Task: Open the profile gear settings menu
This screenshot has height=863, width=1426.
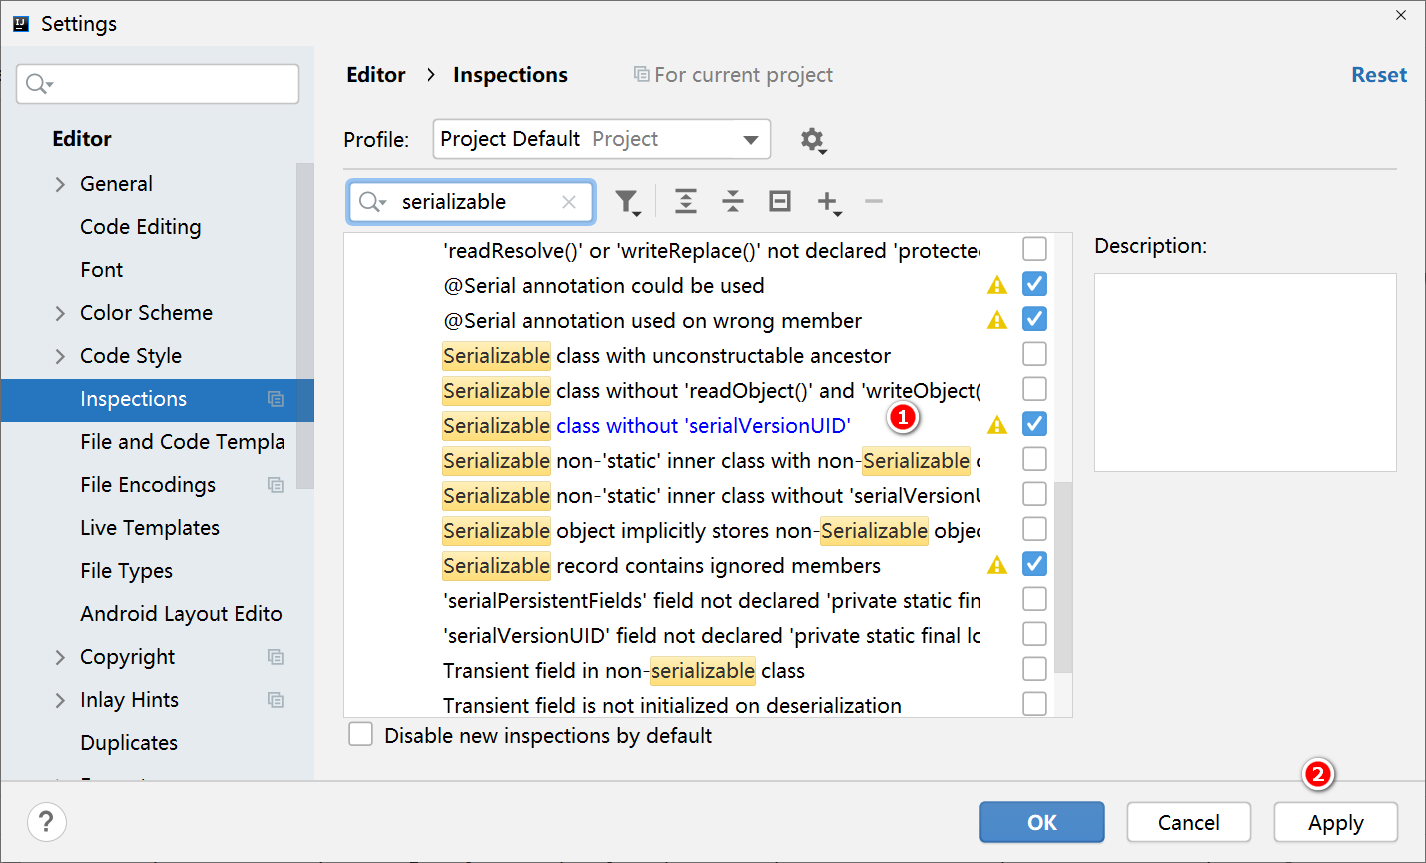Action: pos(813,140)
